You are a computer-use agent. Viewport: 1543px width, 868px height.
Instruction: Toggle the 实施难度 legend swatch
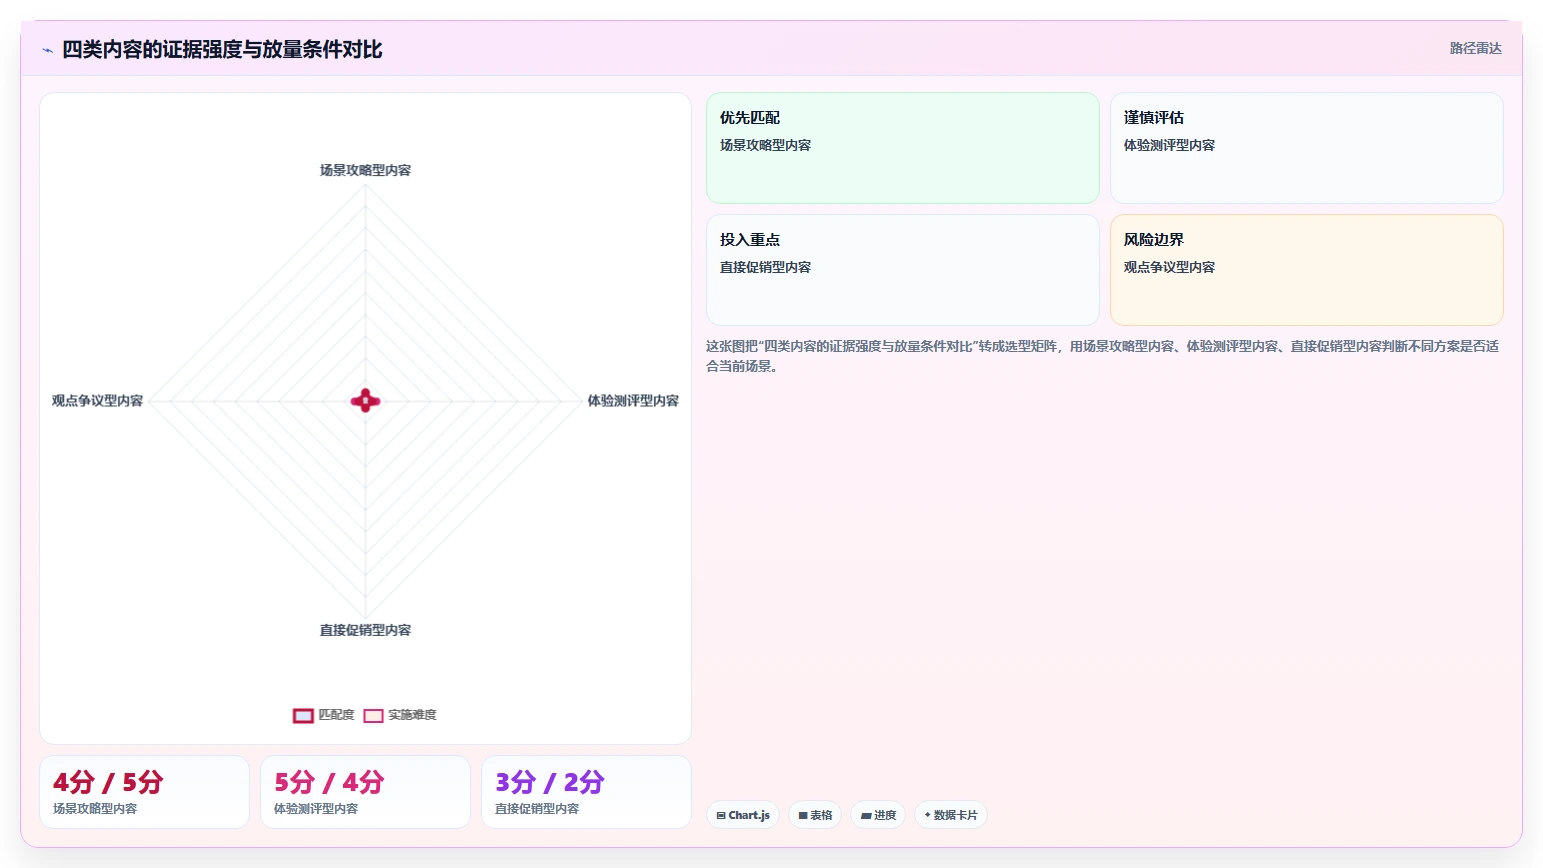coord(373,715)
